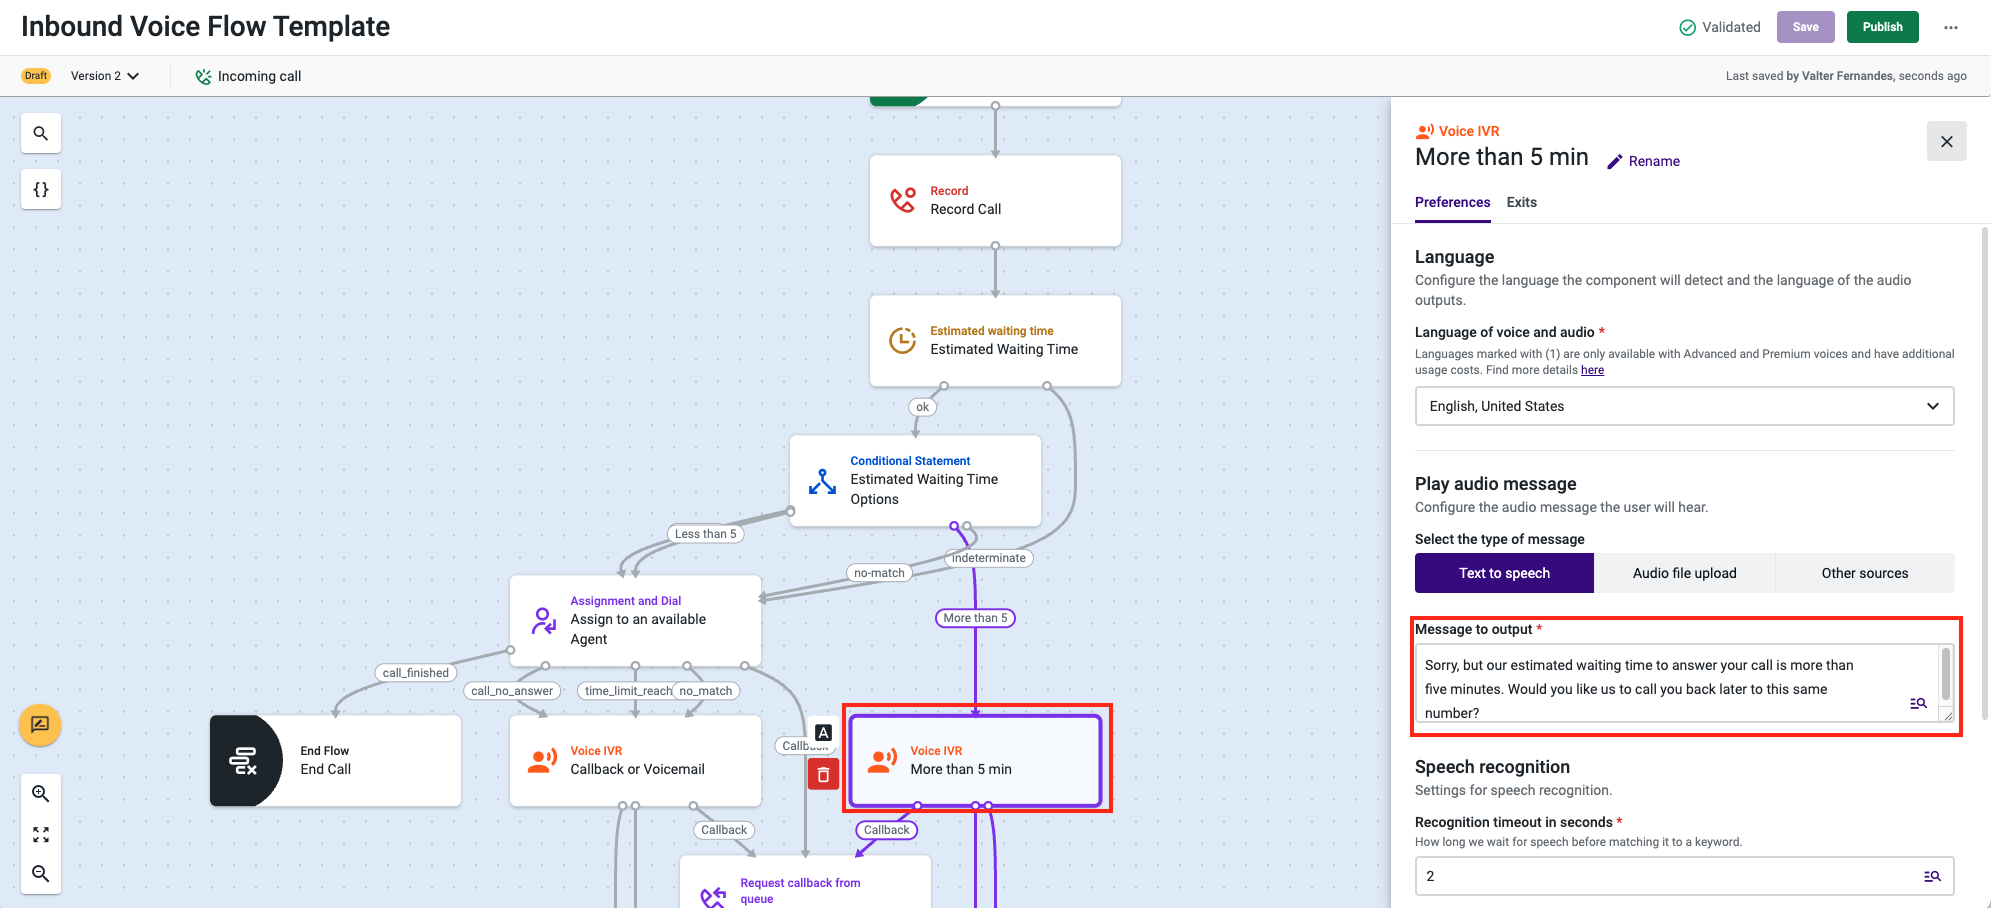Delete selected component with red trash icon
The width and height of the screenshot is (1991, 908).
coord(823,774)
